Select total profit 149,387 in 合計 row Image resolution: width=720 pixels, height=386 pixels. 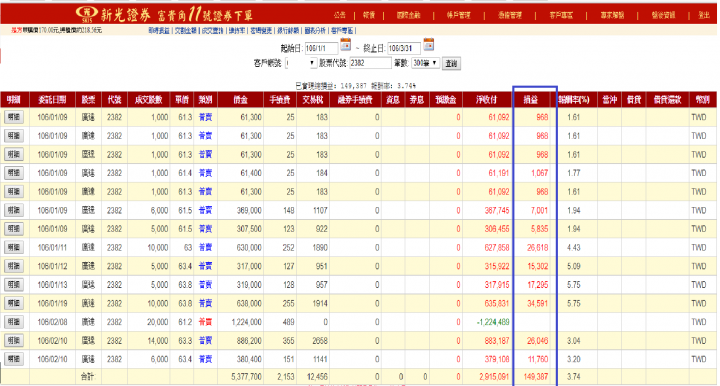point(535,377)
